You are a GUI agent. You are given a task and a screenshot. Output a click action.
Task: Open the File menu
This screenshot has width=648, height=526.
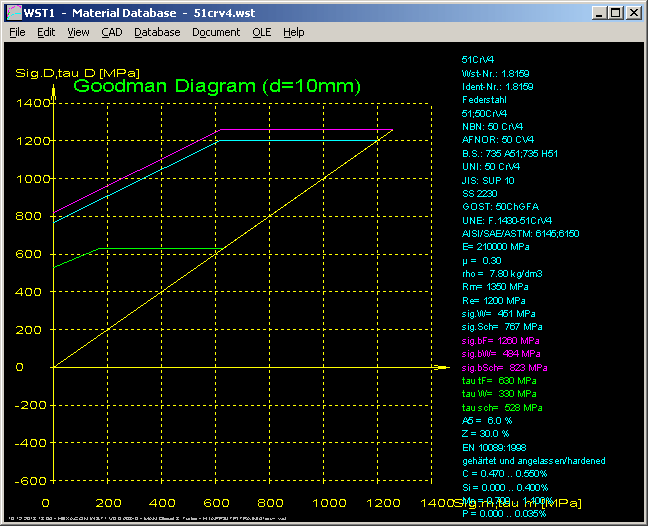(x=17, y=32)
